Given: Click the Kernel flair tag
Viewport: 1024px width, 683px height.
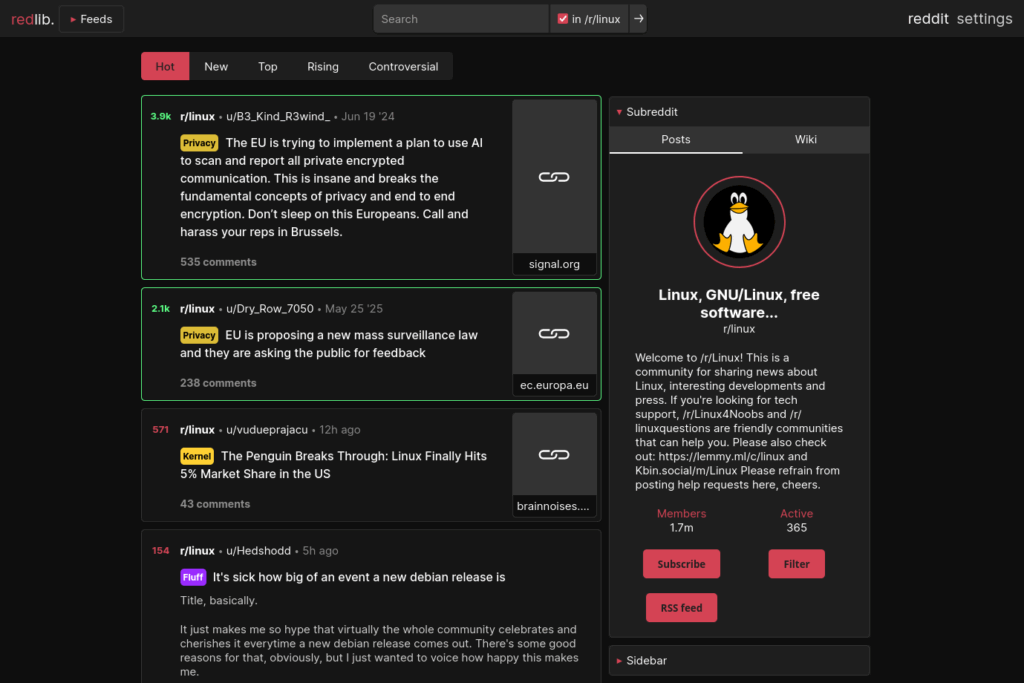Looking at the screenshot, I should coord(197,456).
